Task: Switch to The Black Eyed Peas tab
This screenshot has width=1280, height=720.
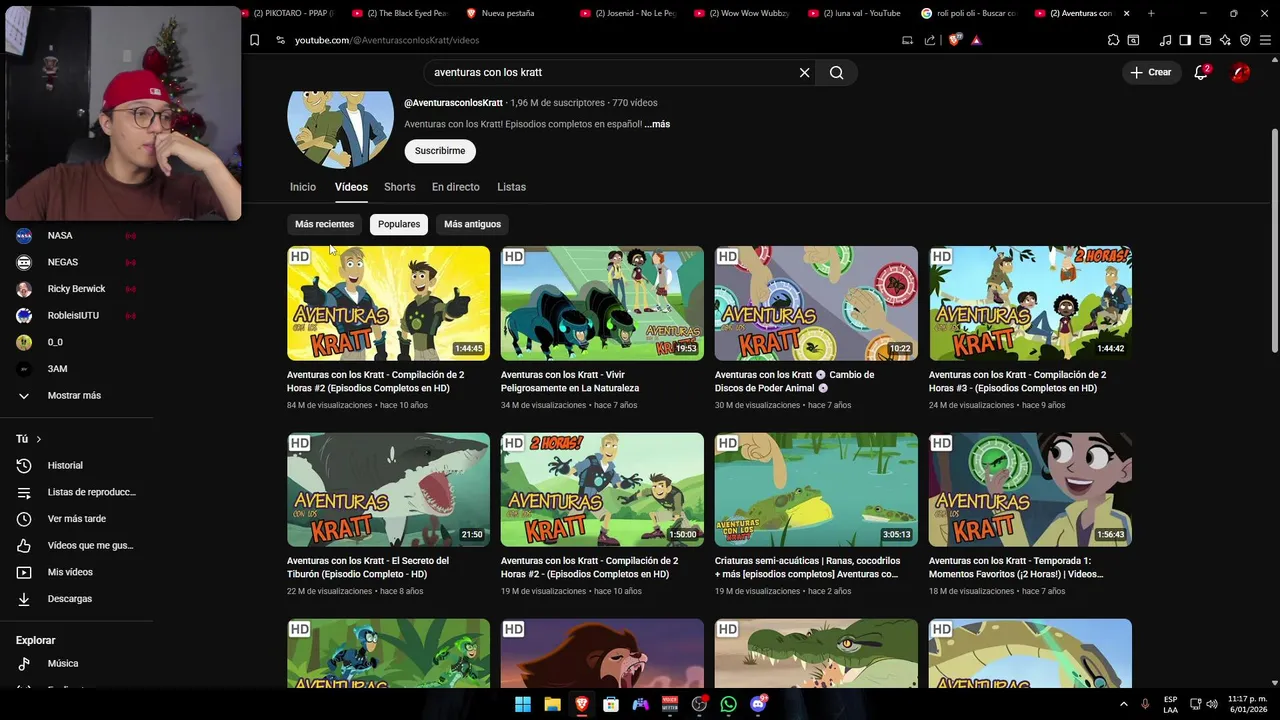Action: (x=404, y=13)
